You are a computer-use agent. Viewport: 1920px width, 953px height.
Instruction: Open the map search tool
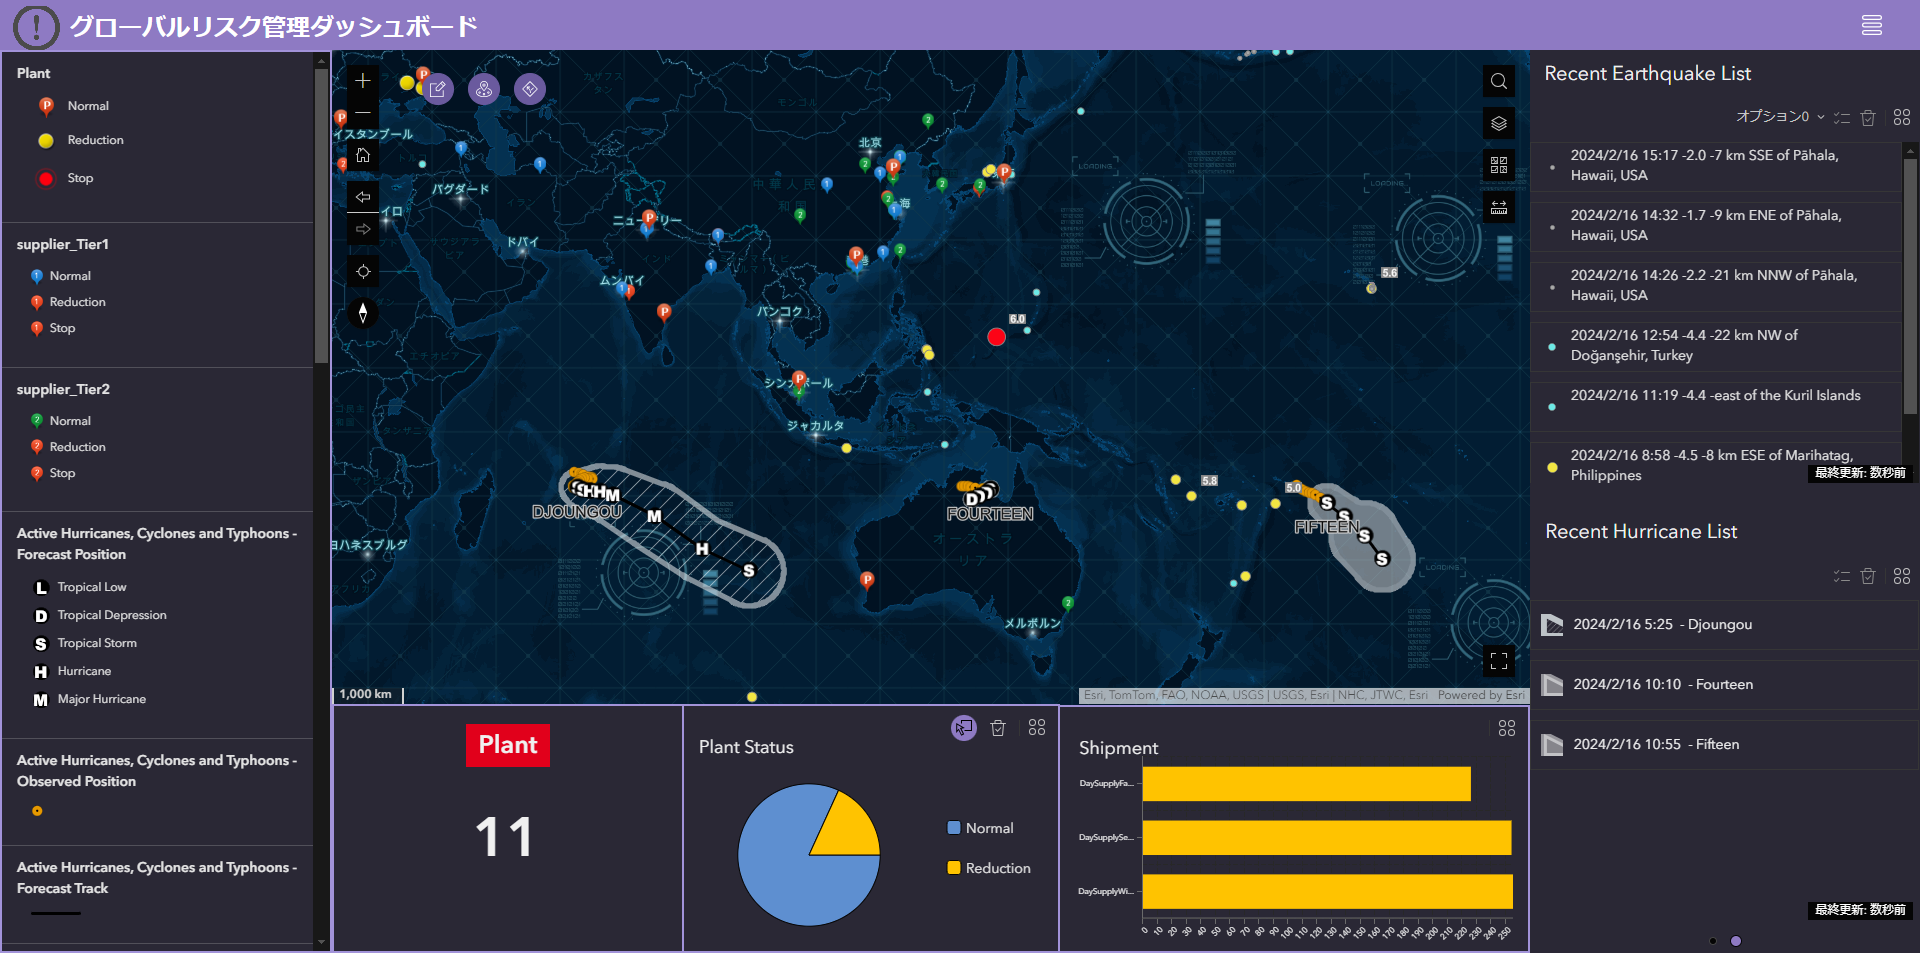pyautogui.click(x=1498, y=82)
